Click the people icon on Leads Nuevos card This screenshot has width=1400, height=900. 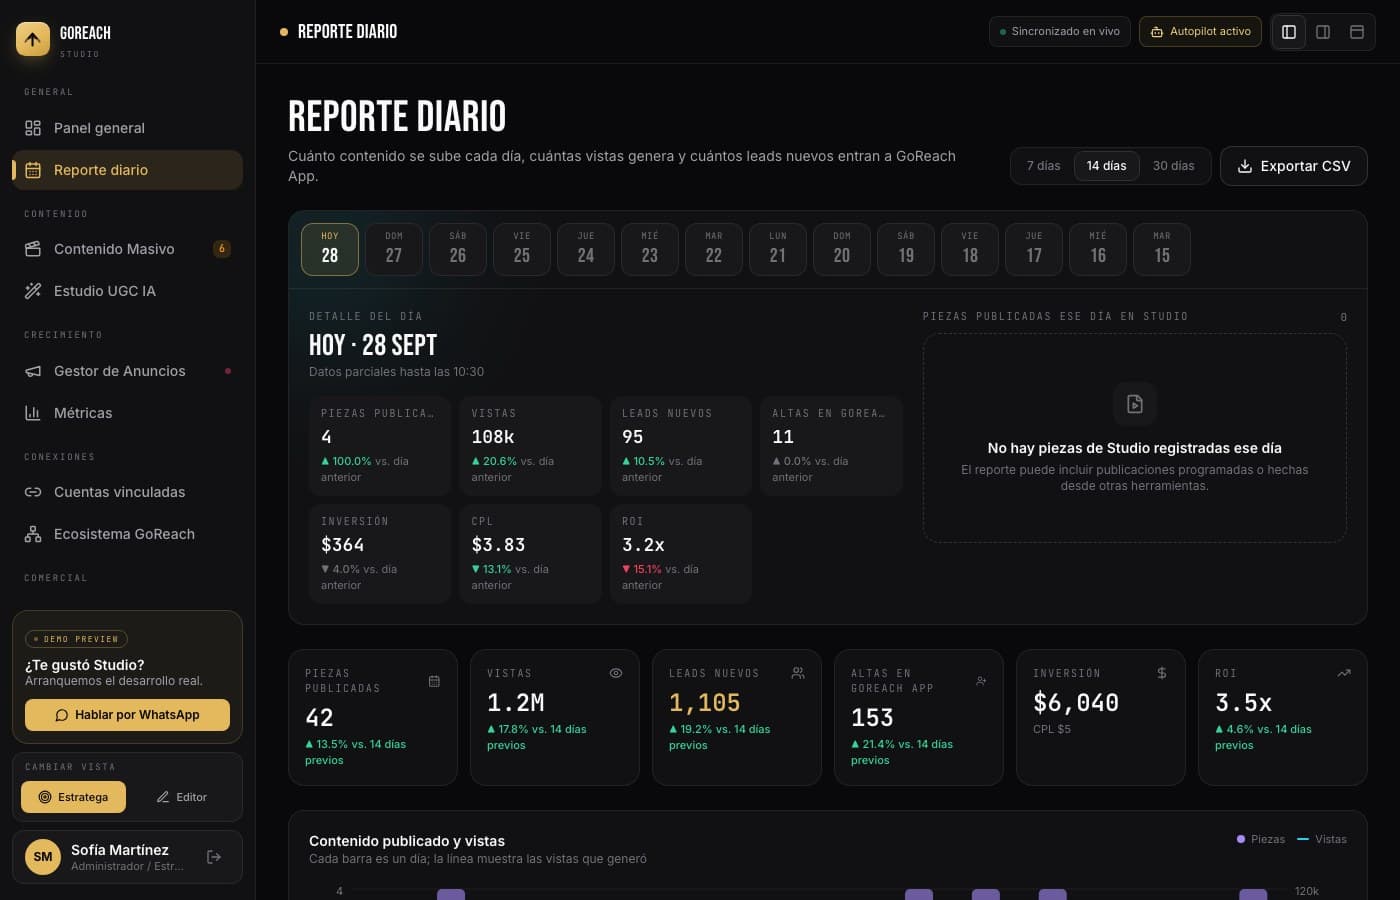click(x=798, y=673)
